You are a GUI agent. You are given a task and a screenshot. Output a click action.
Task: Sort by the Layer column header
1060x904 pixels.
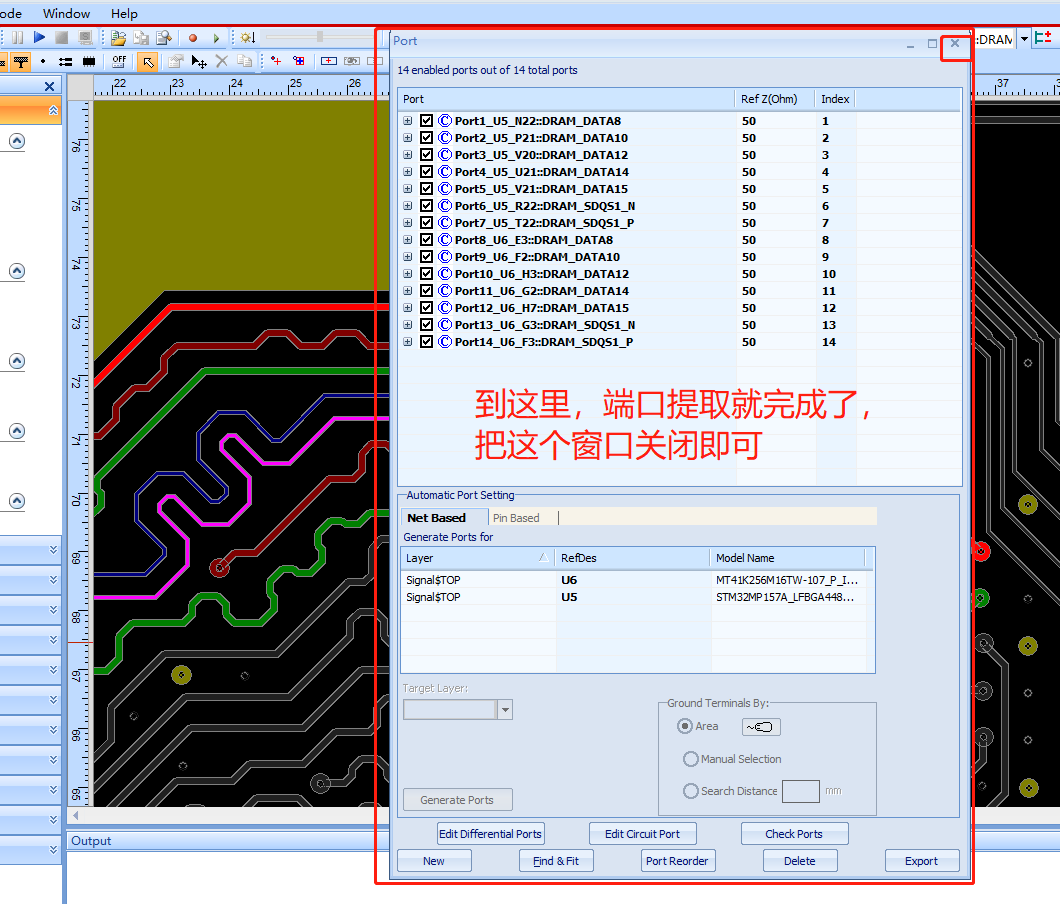tap(477, 558)
